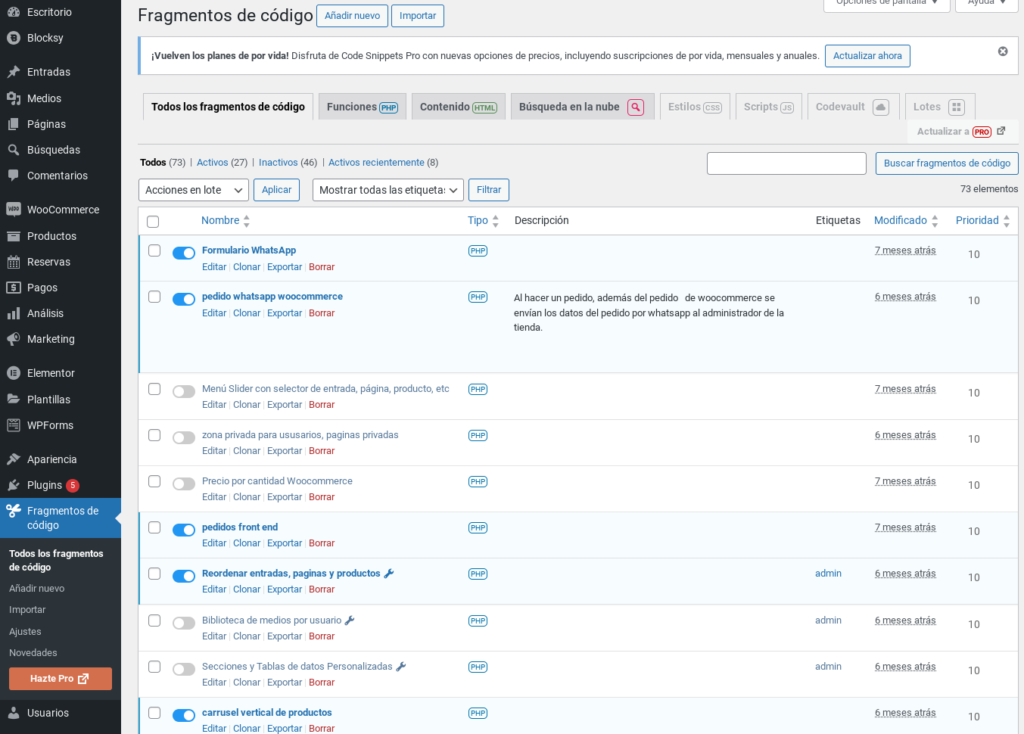Click the Reservas calendar icon

13,262
